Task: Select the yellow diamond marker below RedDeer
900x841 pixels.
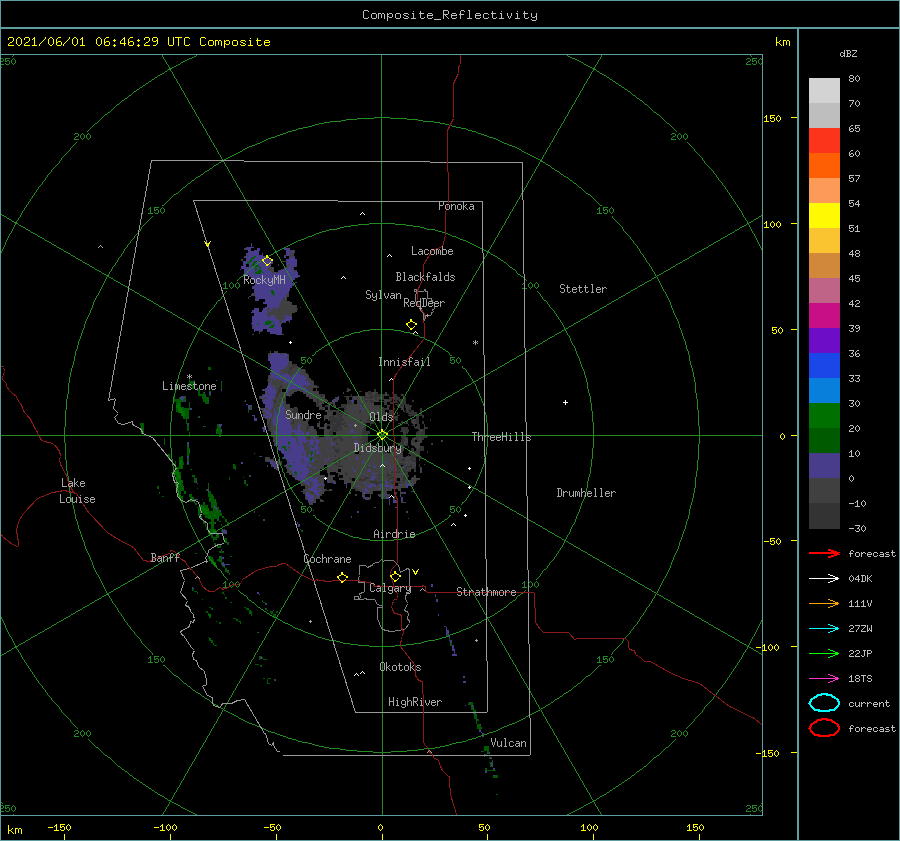Action: pos(411,325)
